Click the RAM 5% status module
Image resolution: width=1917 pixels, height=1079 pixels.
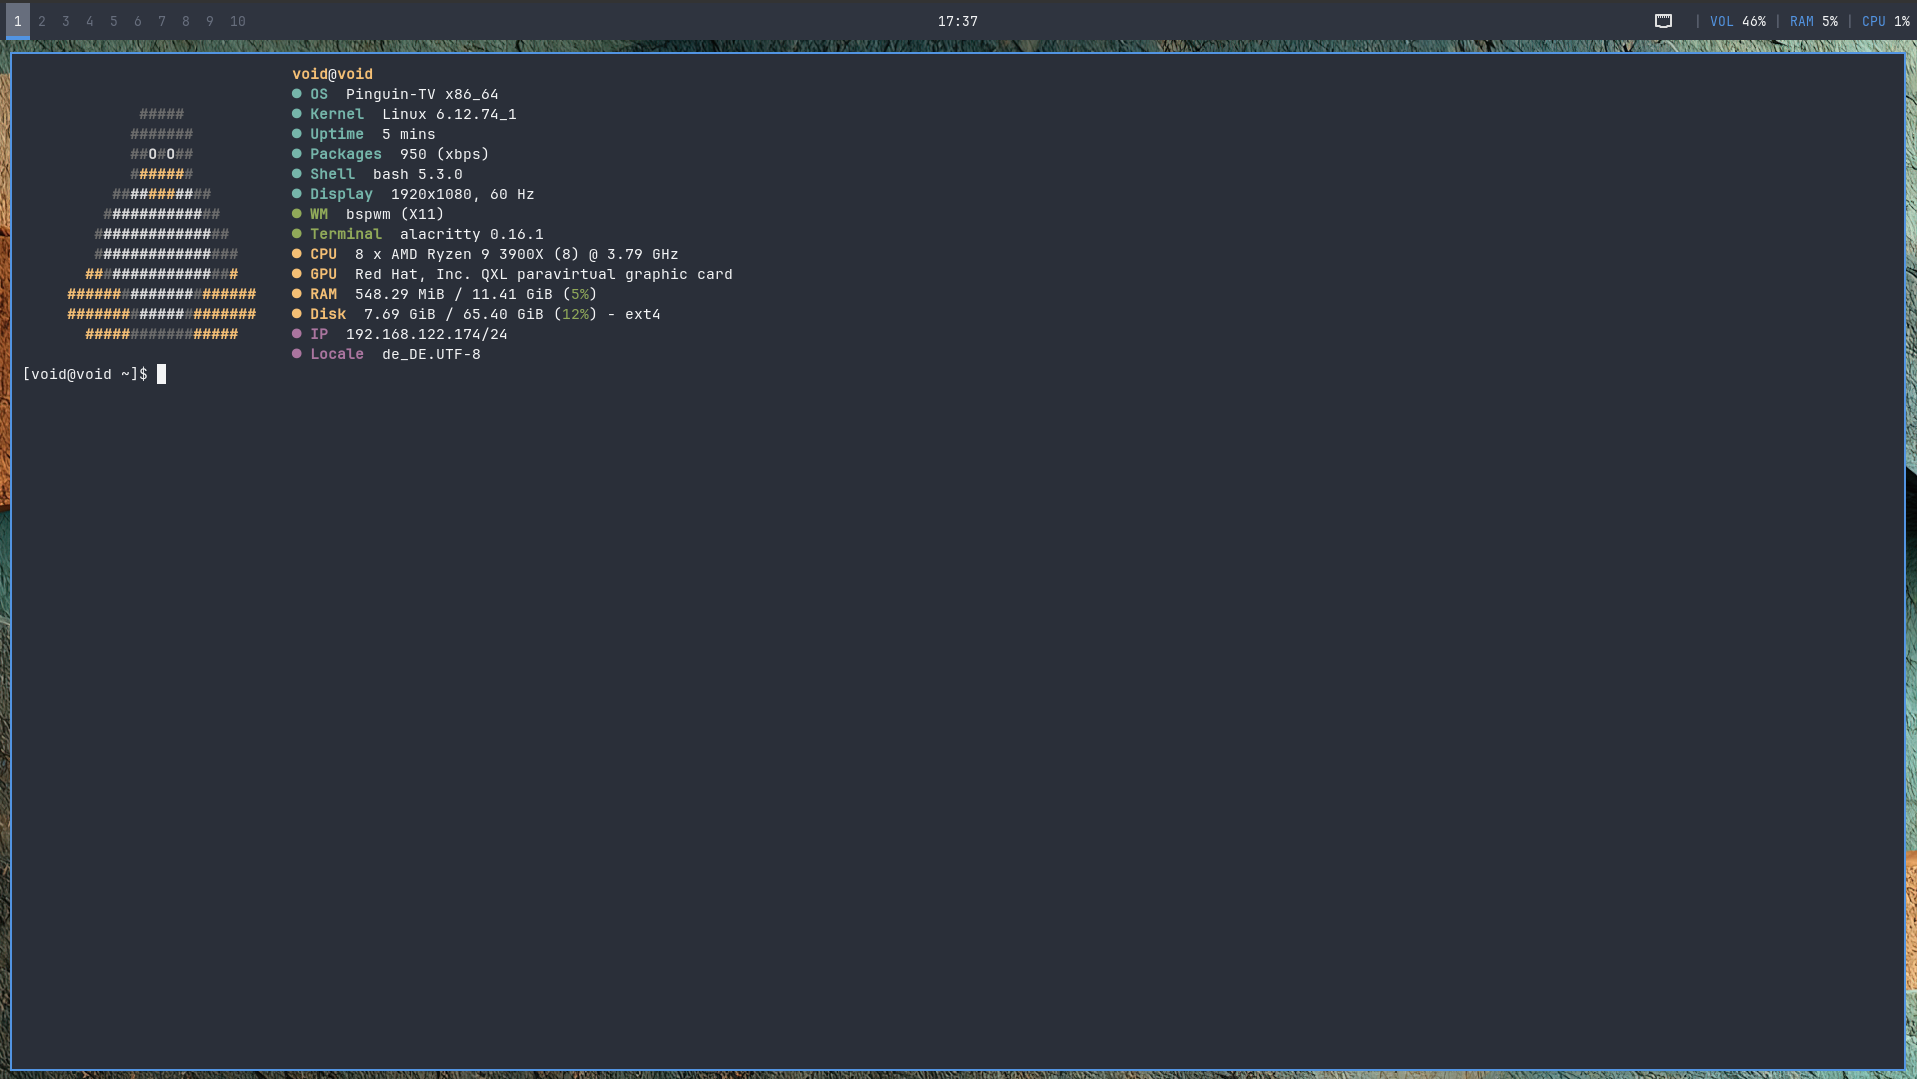[x=1813, y=21]
